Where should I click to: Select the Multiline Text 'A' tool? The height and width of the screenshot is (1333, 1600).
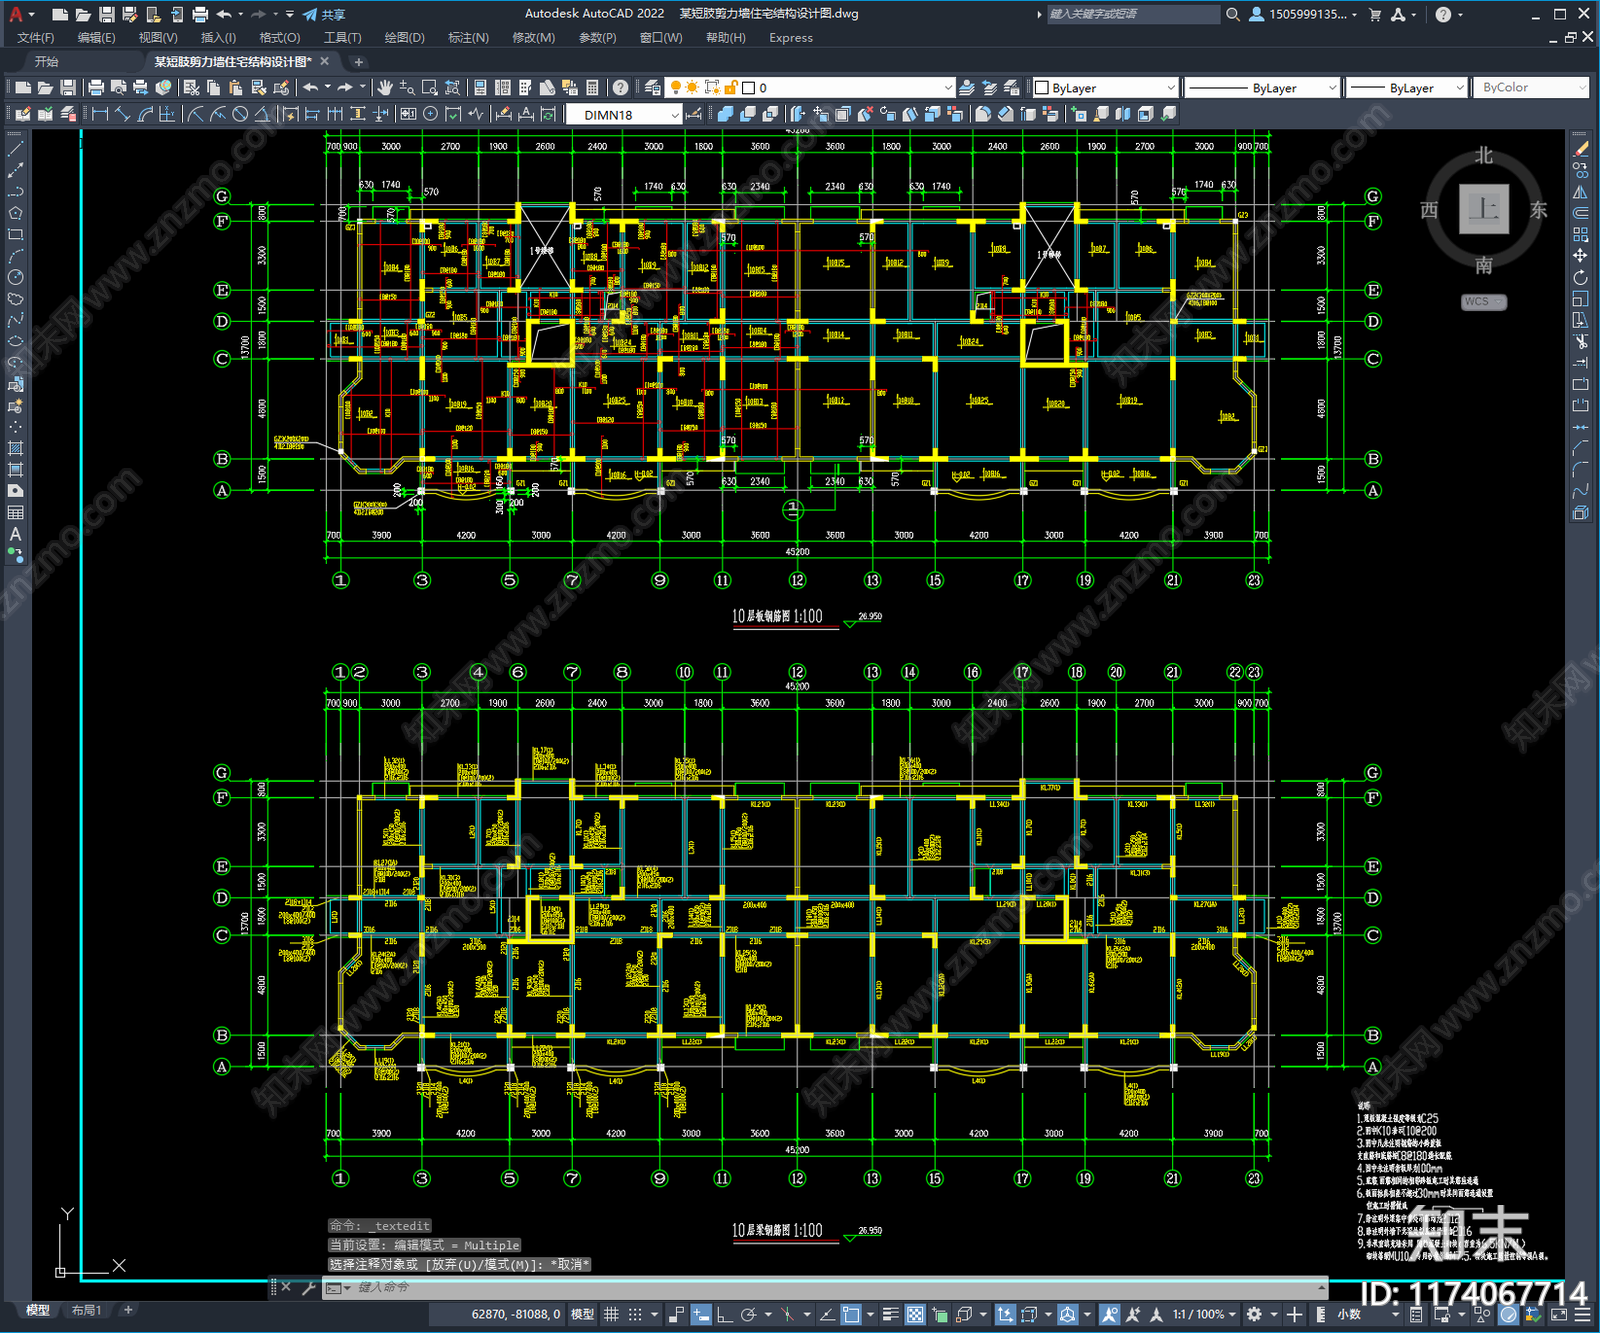15,534
